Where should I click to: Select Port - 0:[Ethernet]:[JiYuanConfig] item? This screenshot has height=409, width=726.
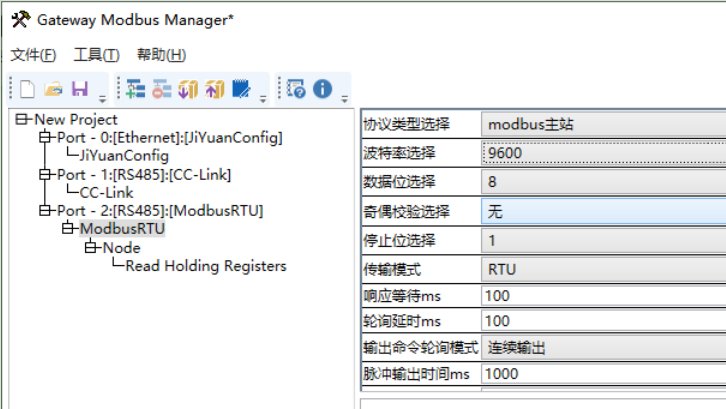[170, 138]
